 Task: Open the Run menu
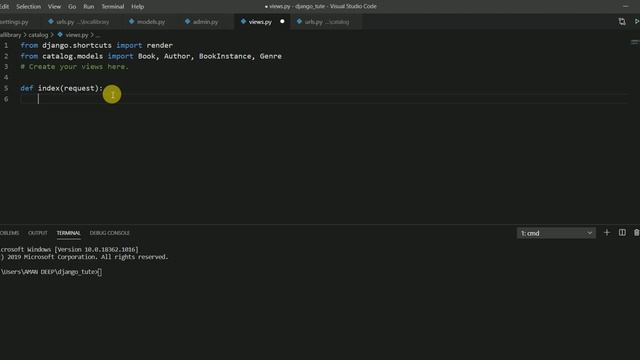(x=89, y=7)
